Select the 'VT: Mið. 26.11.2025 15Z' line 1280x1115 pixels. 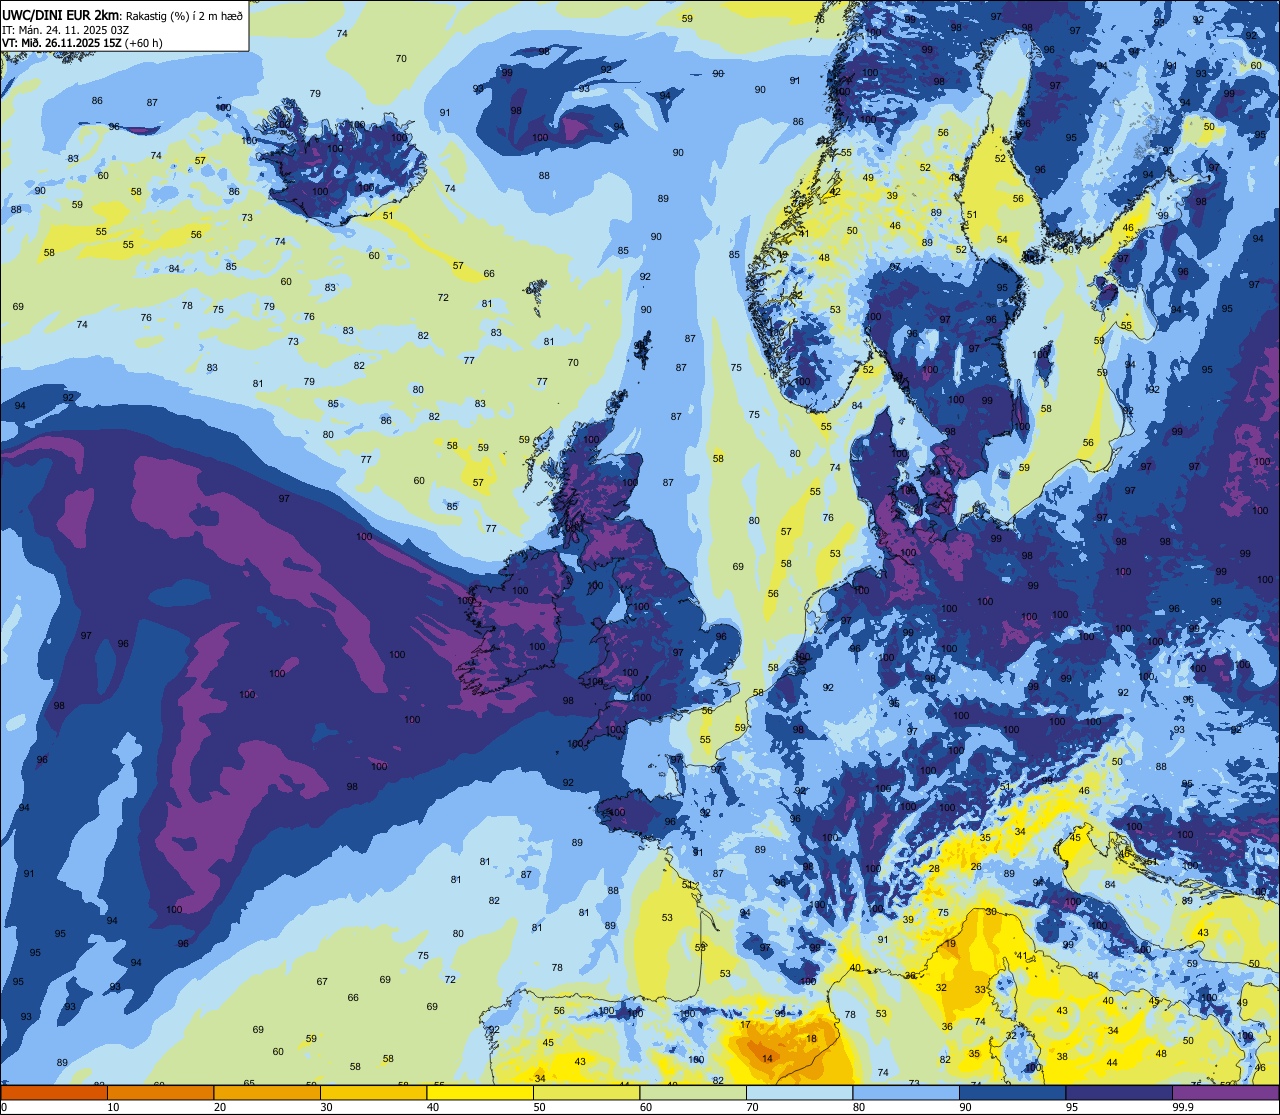click(x=62, y=43)
